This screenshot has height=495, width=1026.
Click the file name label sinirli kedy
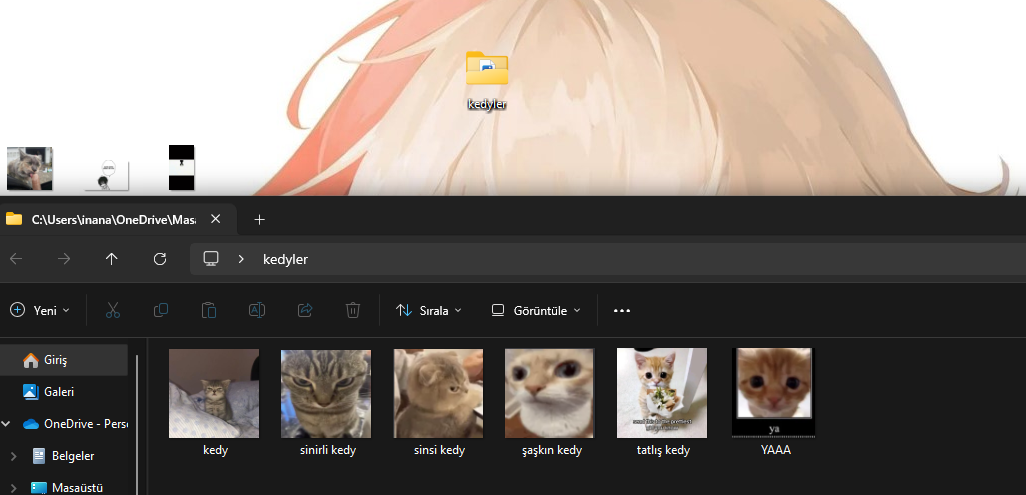click(328, 450)
